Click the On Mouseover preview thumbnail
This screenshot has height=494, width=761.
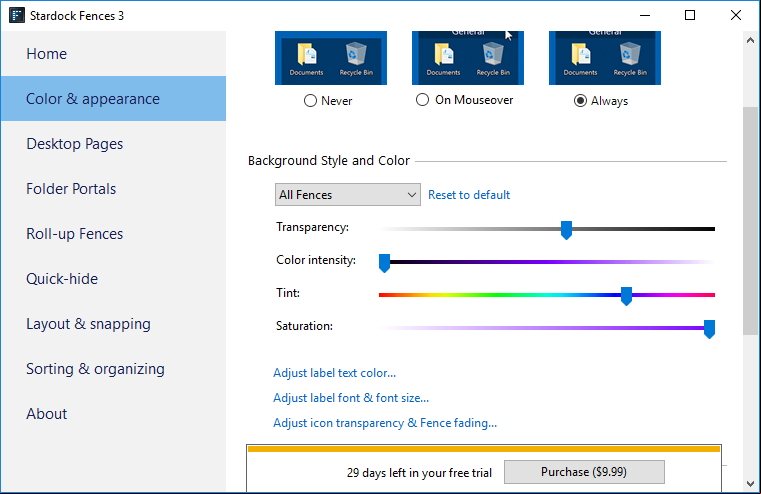468,58
